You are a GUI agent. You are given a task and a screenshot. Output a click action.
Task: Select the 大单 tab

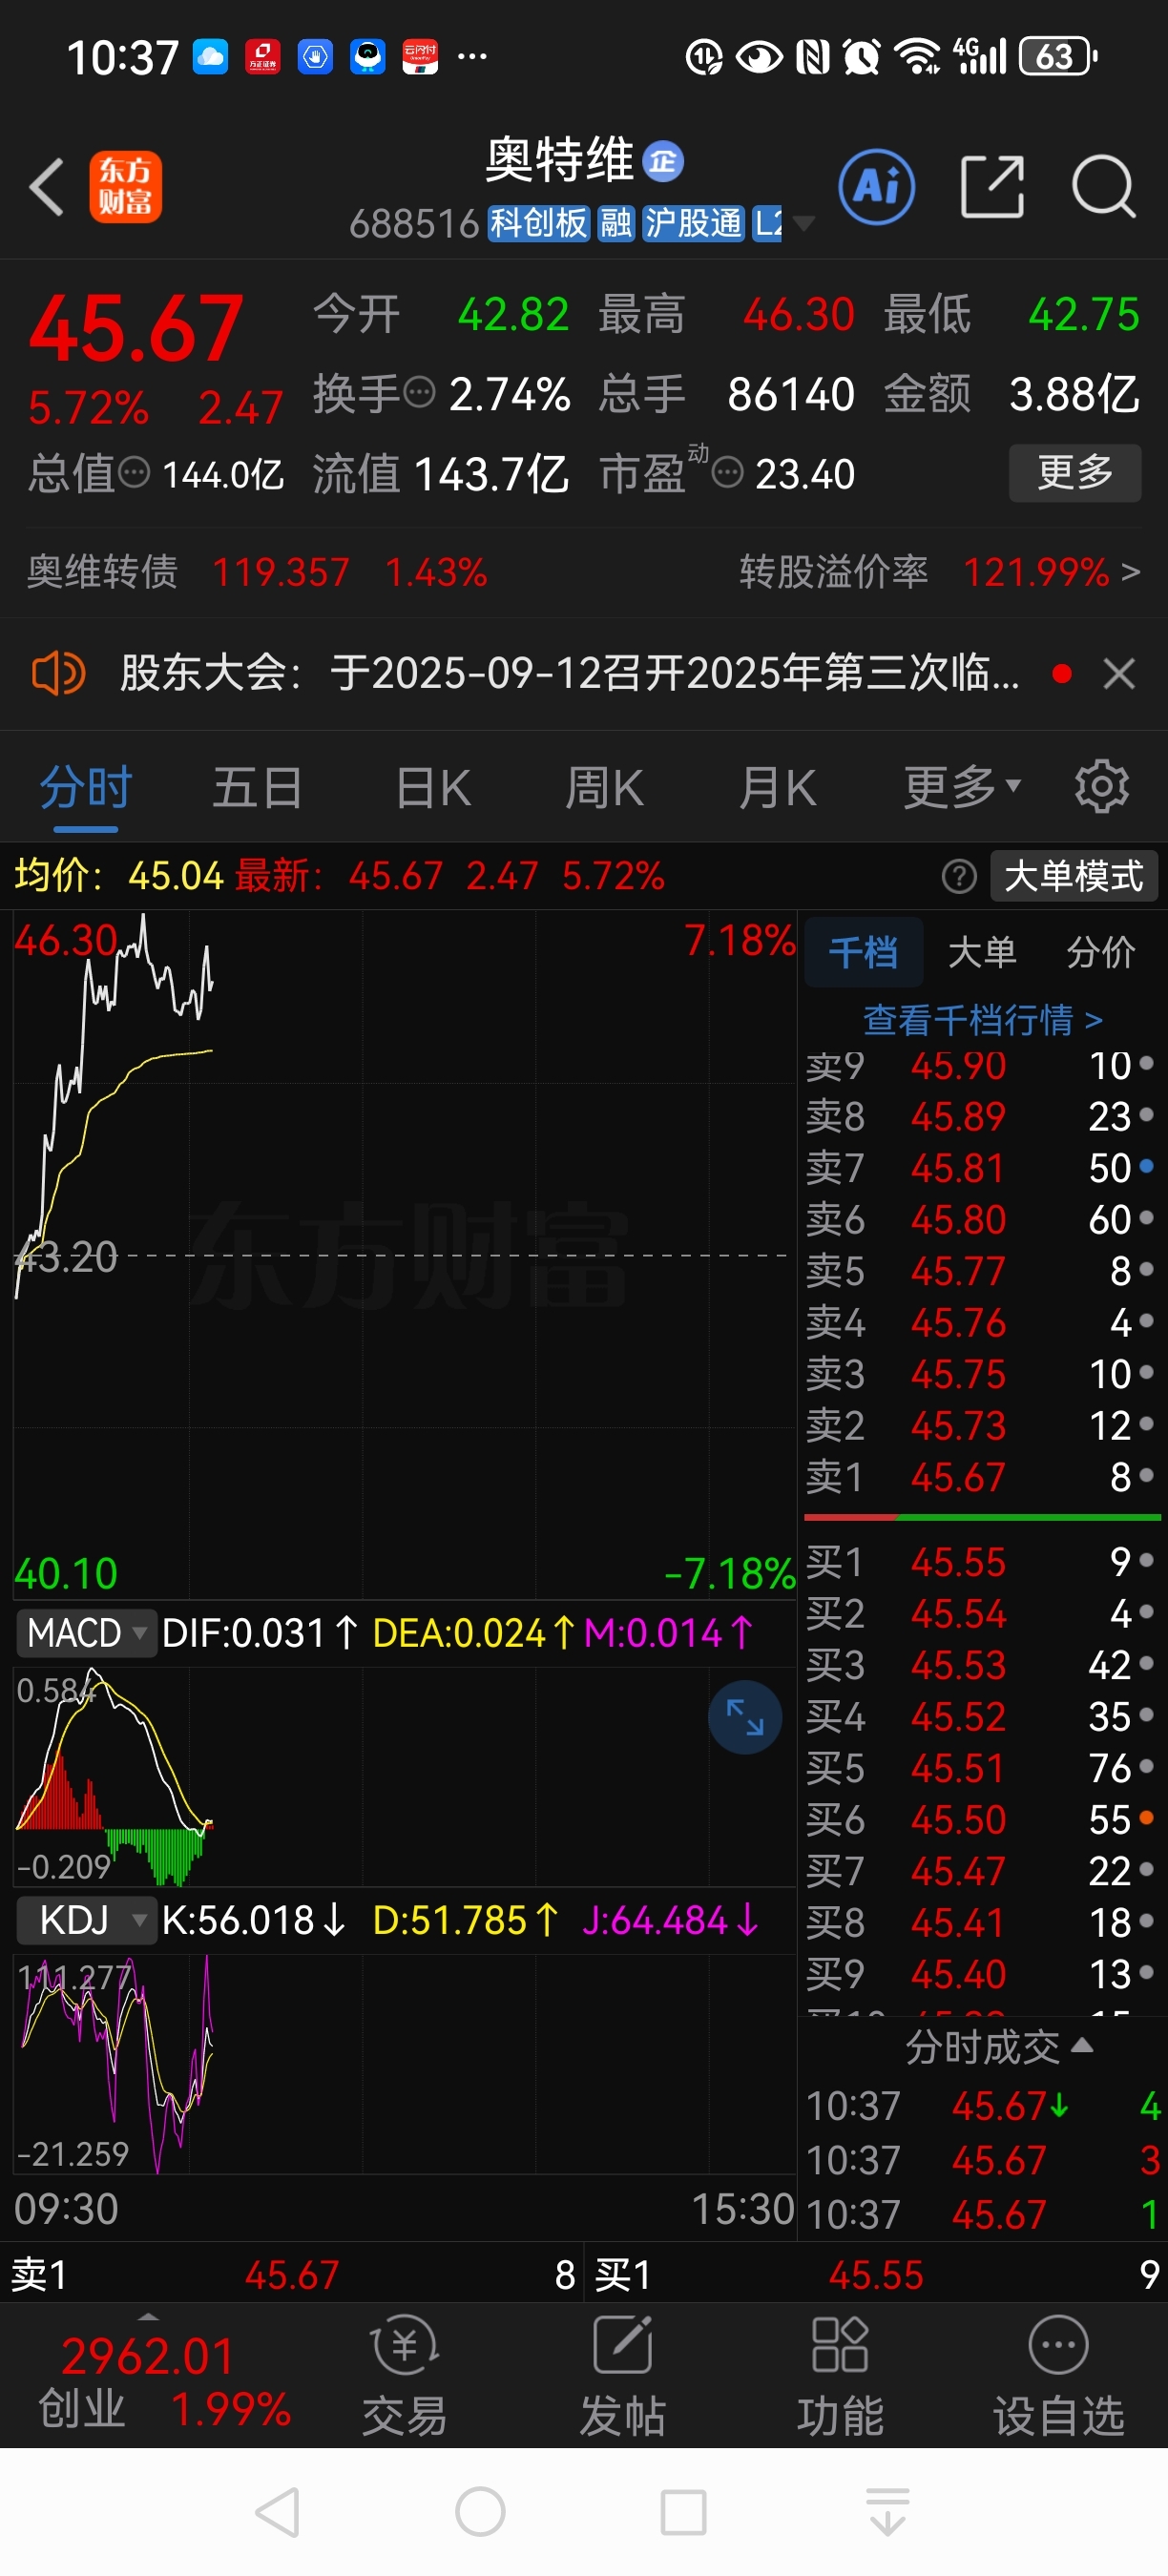pos(982,952)
